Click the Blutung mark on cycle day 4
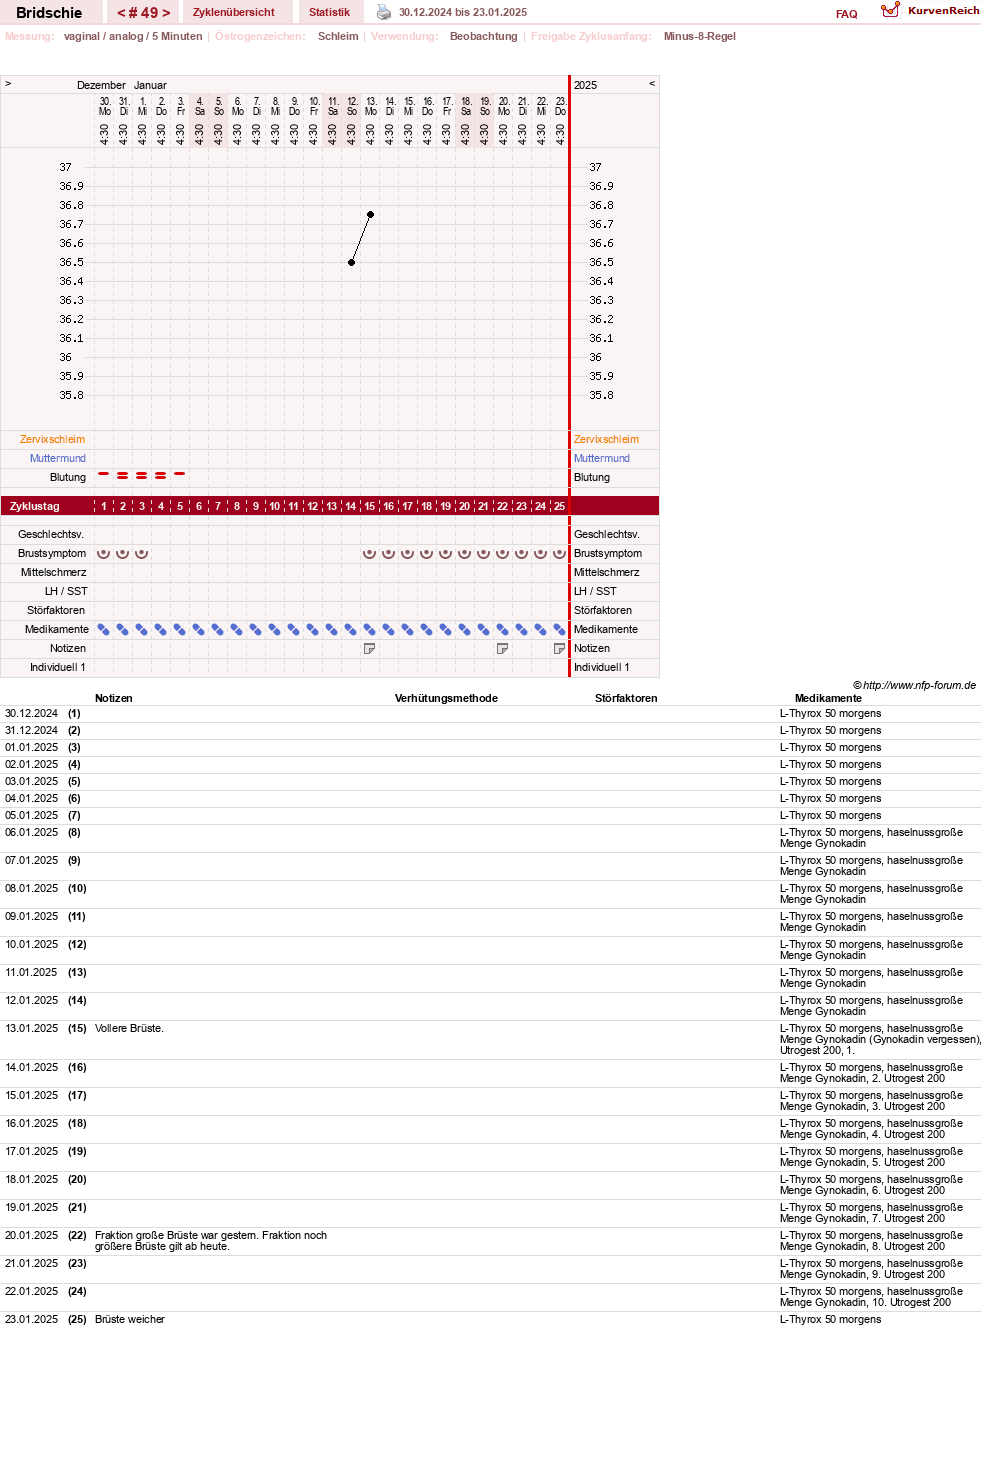 (160, 476)
